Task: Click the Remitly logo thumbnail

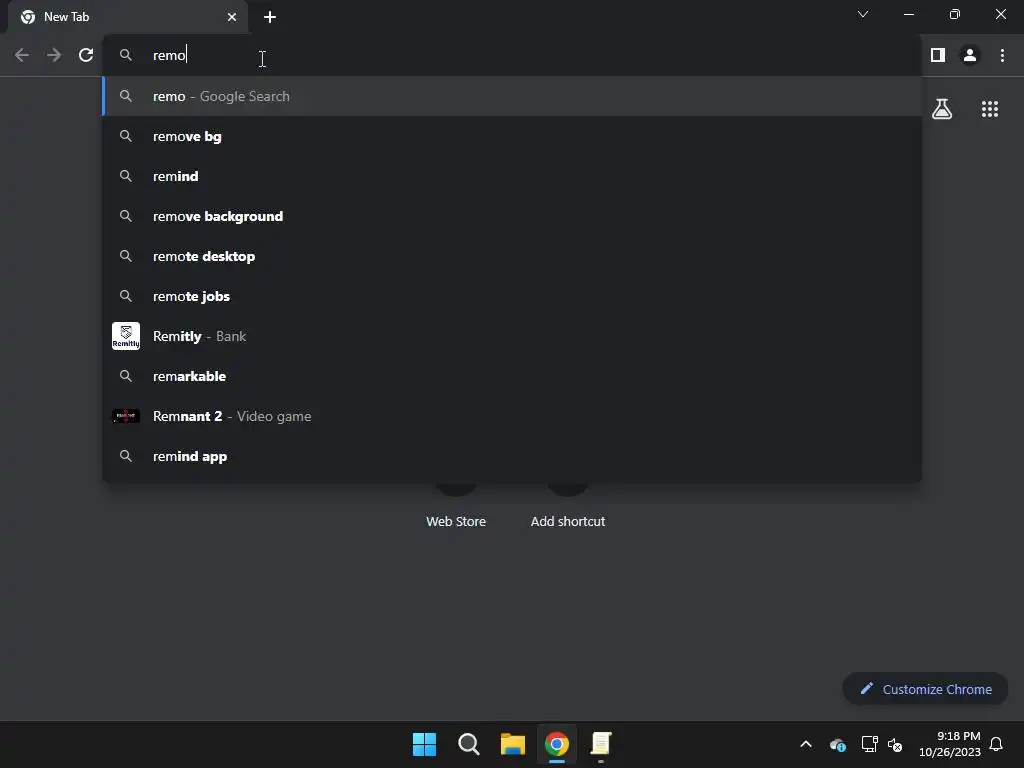Action: click(126, 336)
